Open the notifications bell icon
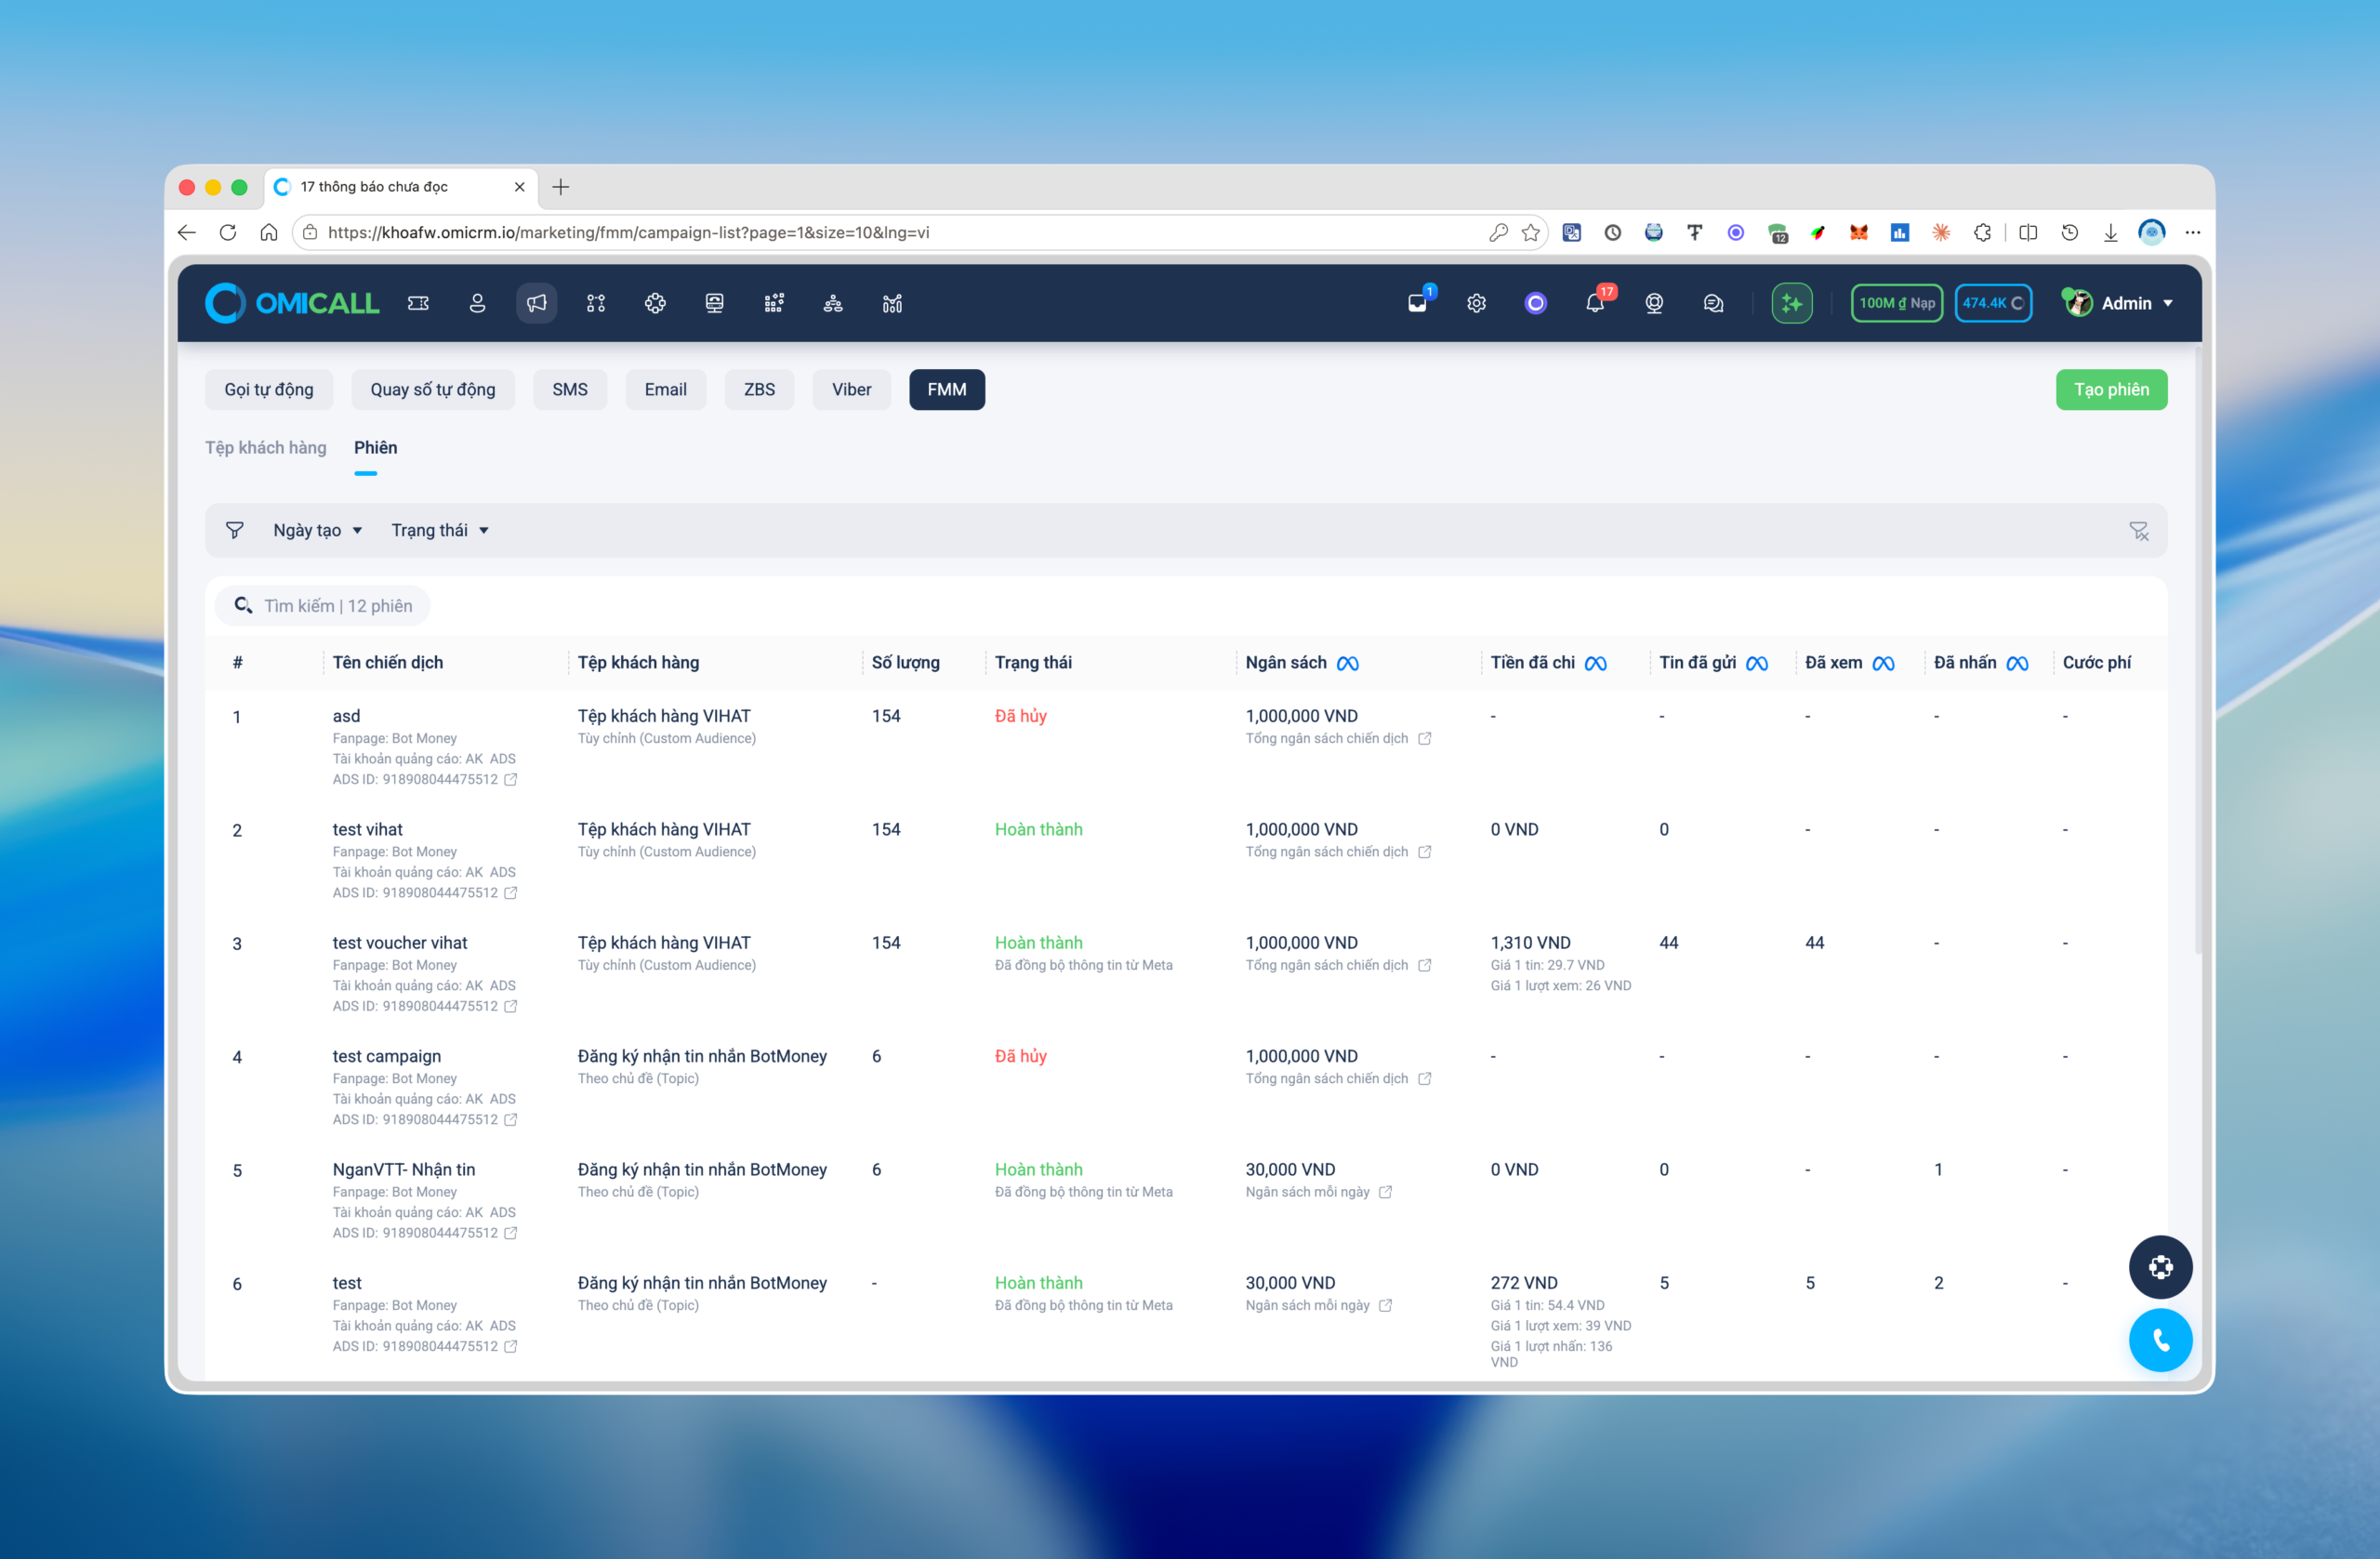Screen dimensions: 2380x1559 coord(1595,303)
